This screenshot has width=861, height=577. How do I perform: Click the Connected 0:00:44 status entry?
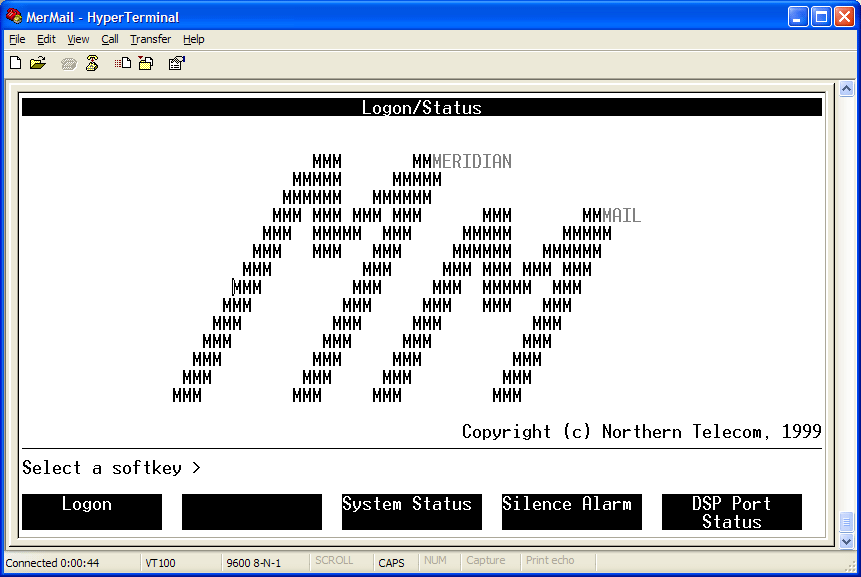[x=52, y=563]
